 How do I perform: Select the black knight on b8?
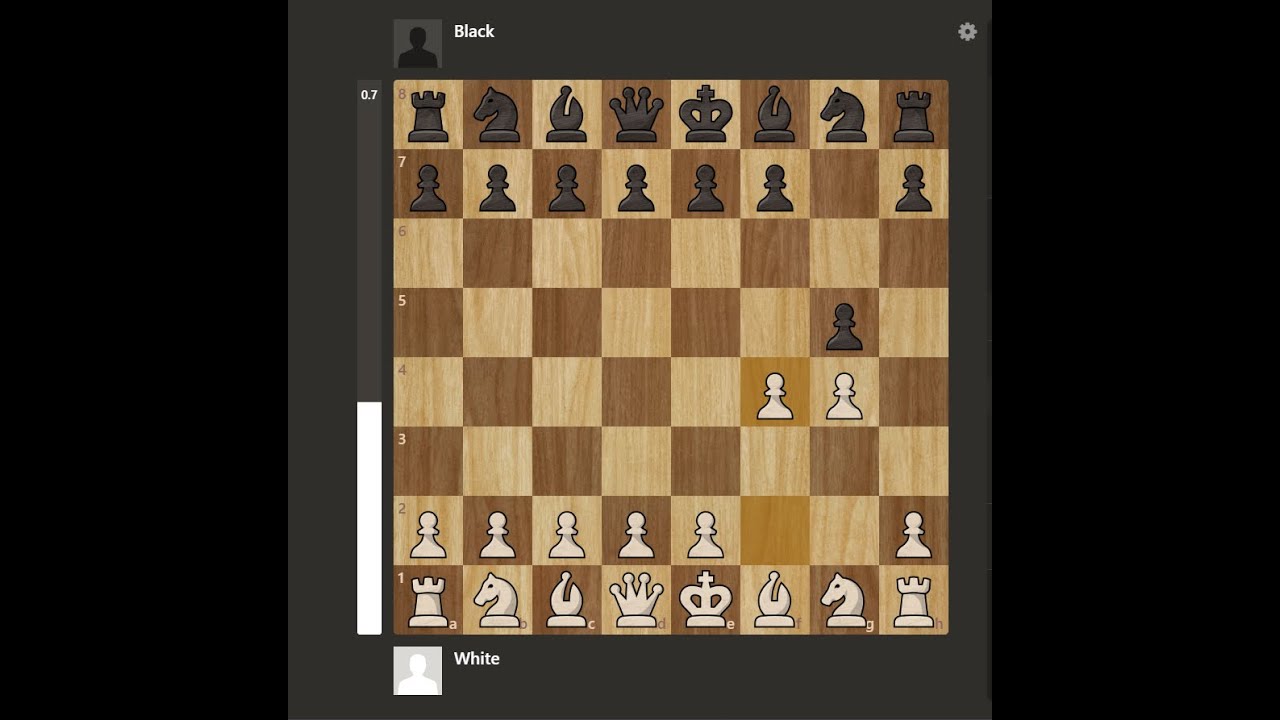[498, 115]
